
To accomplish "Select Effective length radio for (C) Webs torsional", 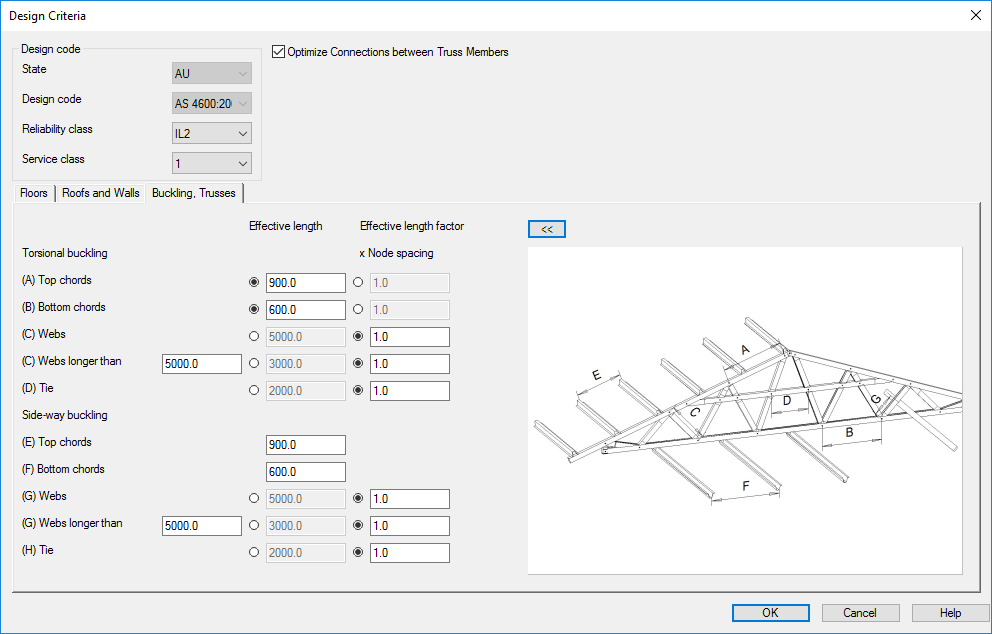I will click(254, 337).
